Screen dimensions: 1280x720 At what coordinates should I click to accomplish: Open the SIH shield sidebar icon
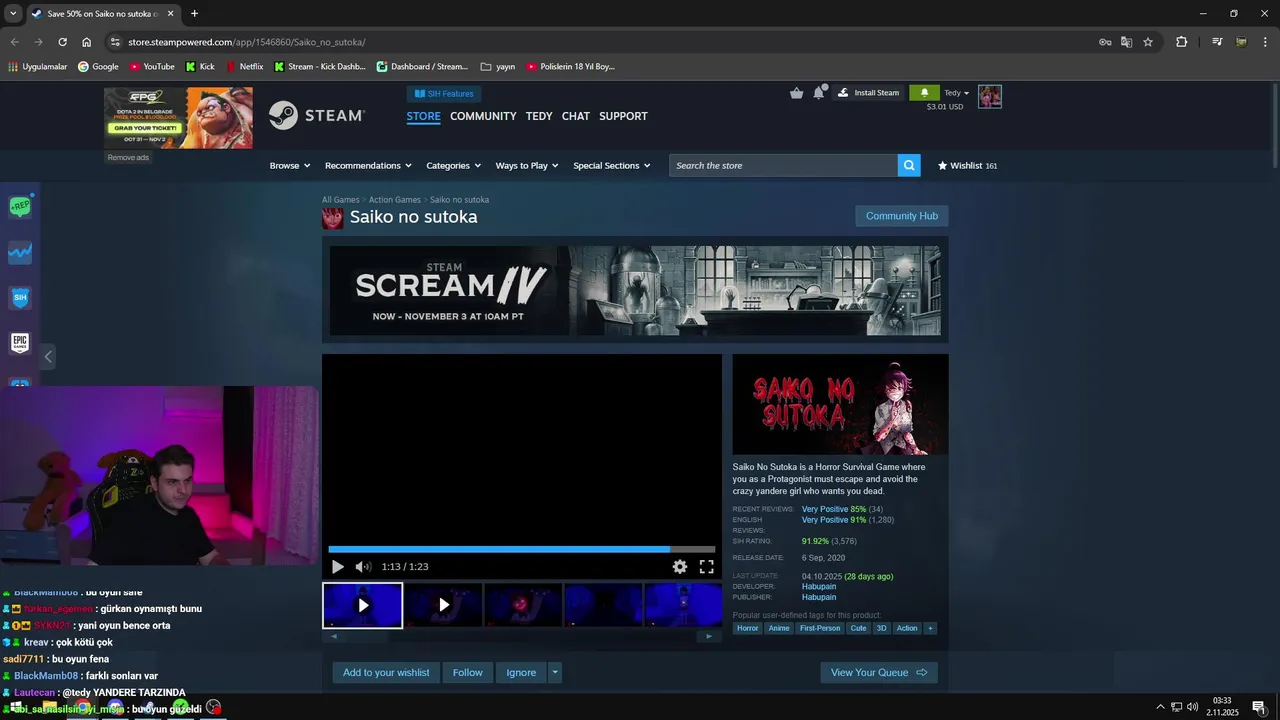click(20, 298)
